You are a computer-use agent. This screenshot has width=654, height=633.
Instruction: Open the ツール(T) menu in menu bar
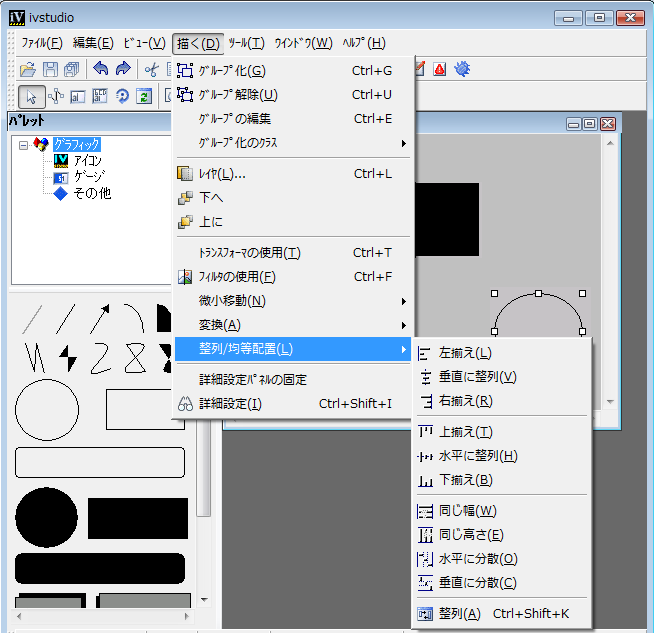246,43
